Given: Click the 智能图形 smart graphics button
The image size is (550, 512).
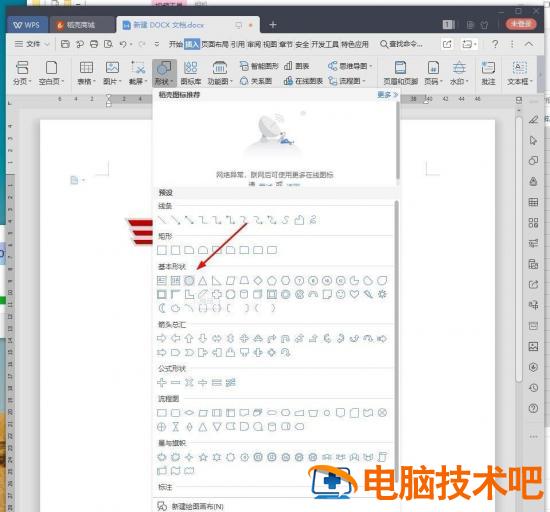Looking at the screenshot, I should [x=259, y=66].
